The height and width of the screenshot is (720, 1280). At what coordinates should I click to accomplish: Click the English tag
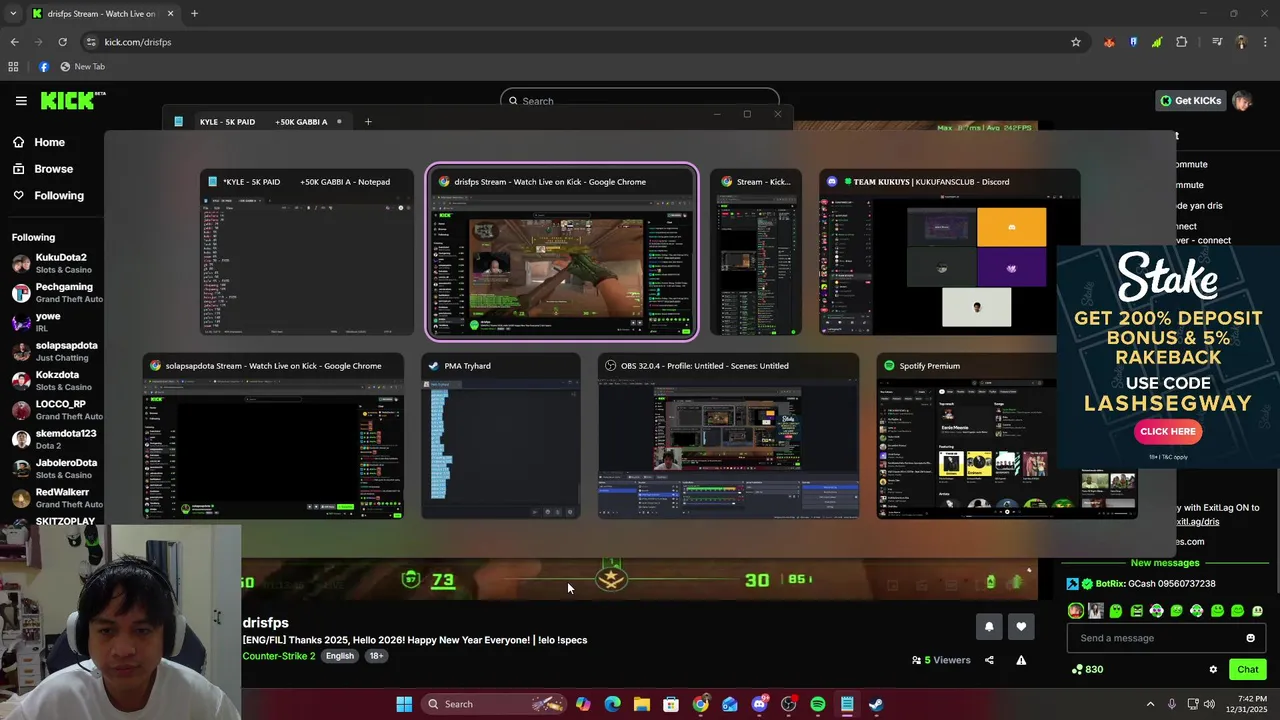pyautogui.click(x=340, y=656)
